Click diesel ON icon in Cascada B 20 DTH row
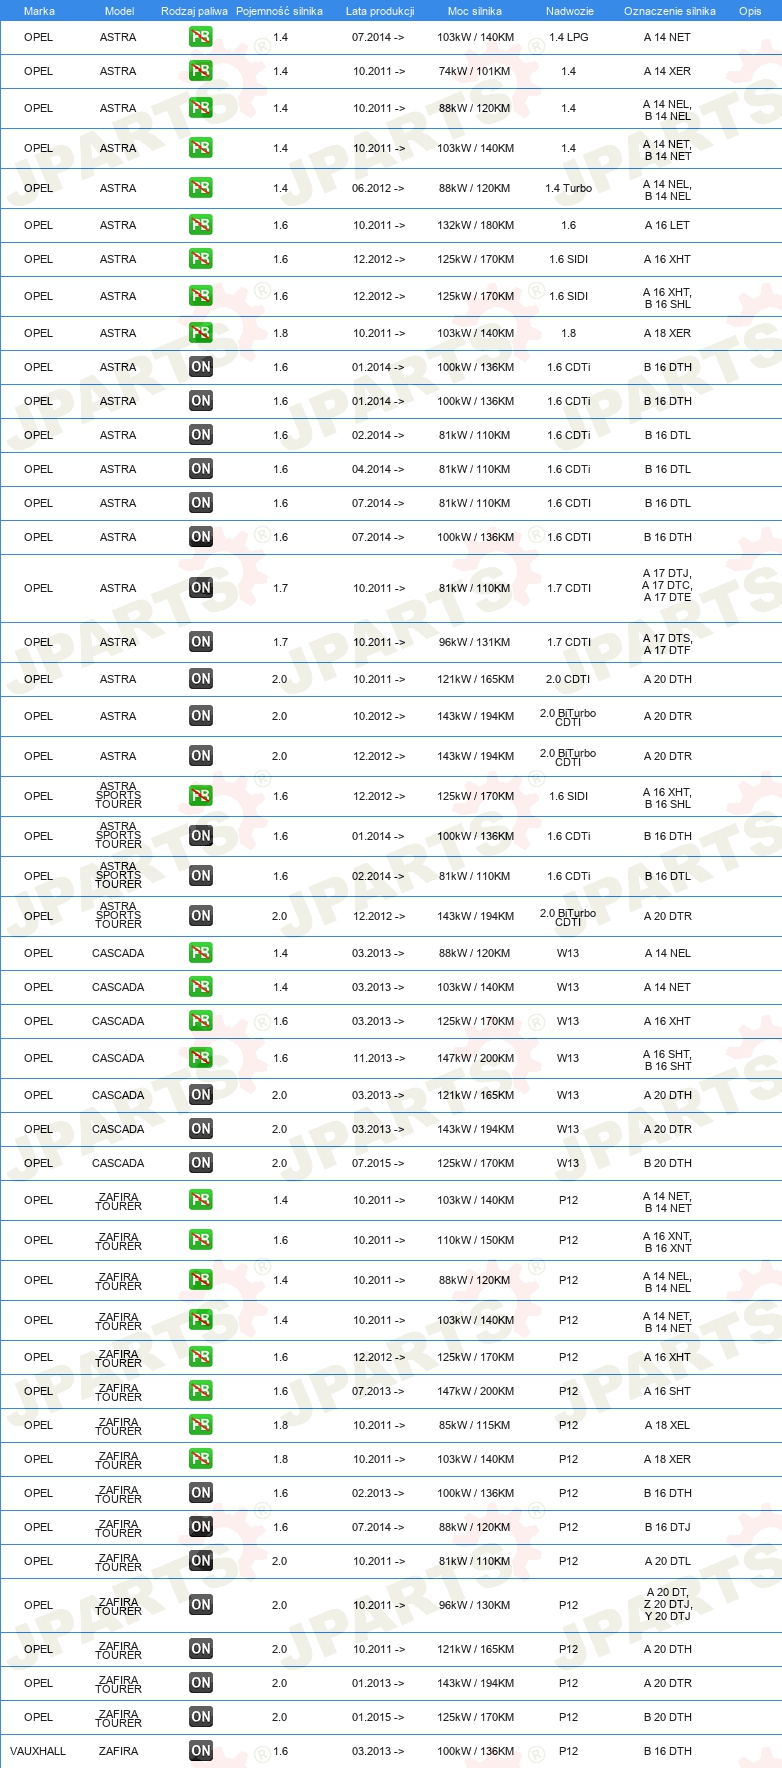The width and height of the screenshot is (782, 1768). pos(200,1163)
